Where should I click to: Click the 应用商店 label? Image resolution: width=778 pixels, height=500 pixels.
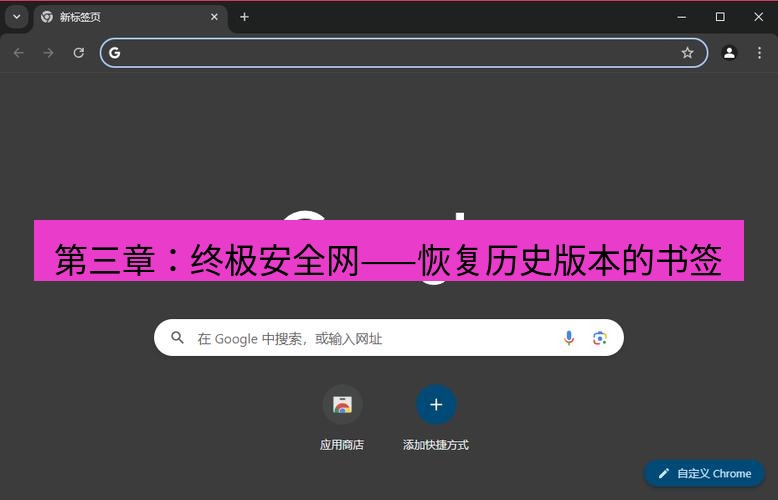(341, 445)
